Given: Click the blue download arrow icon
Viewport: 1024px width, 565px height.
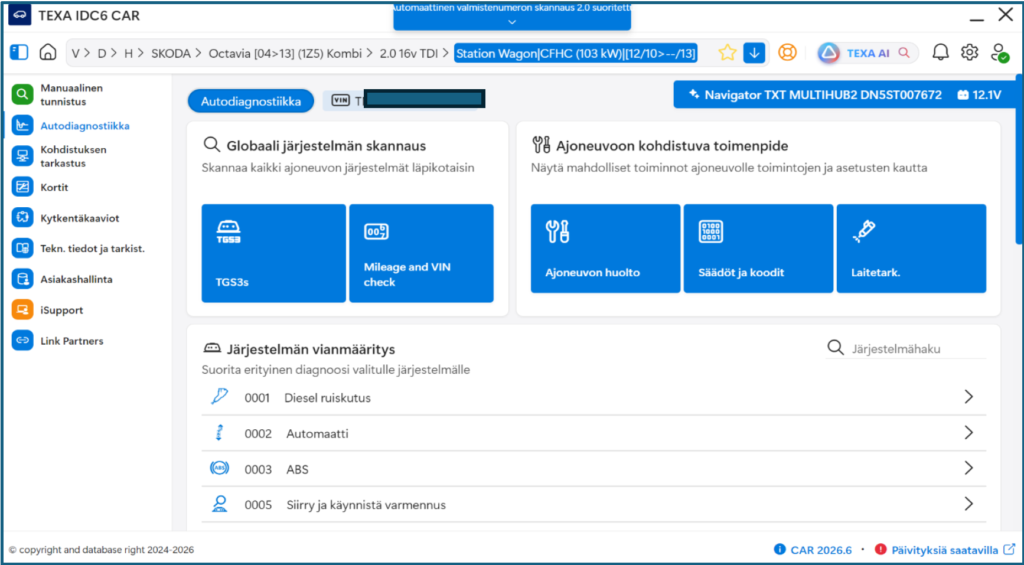Looking at the screenshot, I should (x=754, y=53).
